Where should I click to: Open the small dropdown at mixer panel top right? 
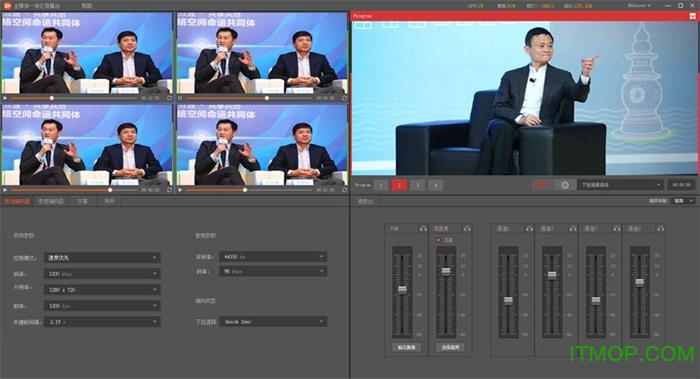click(x=684, y=201)
